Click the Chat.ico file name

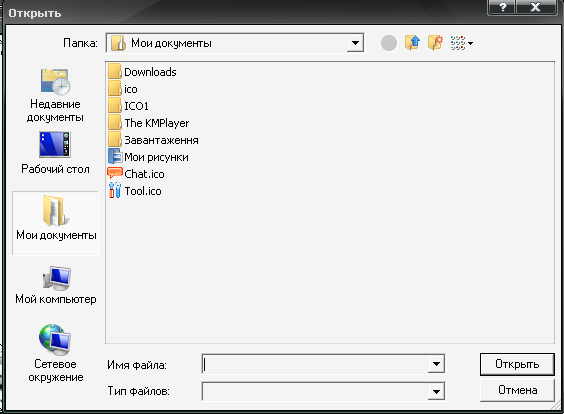(144, 174)
